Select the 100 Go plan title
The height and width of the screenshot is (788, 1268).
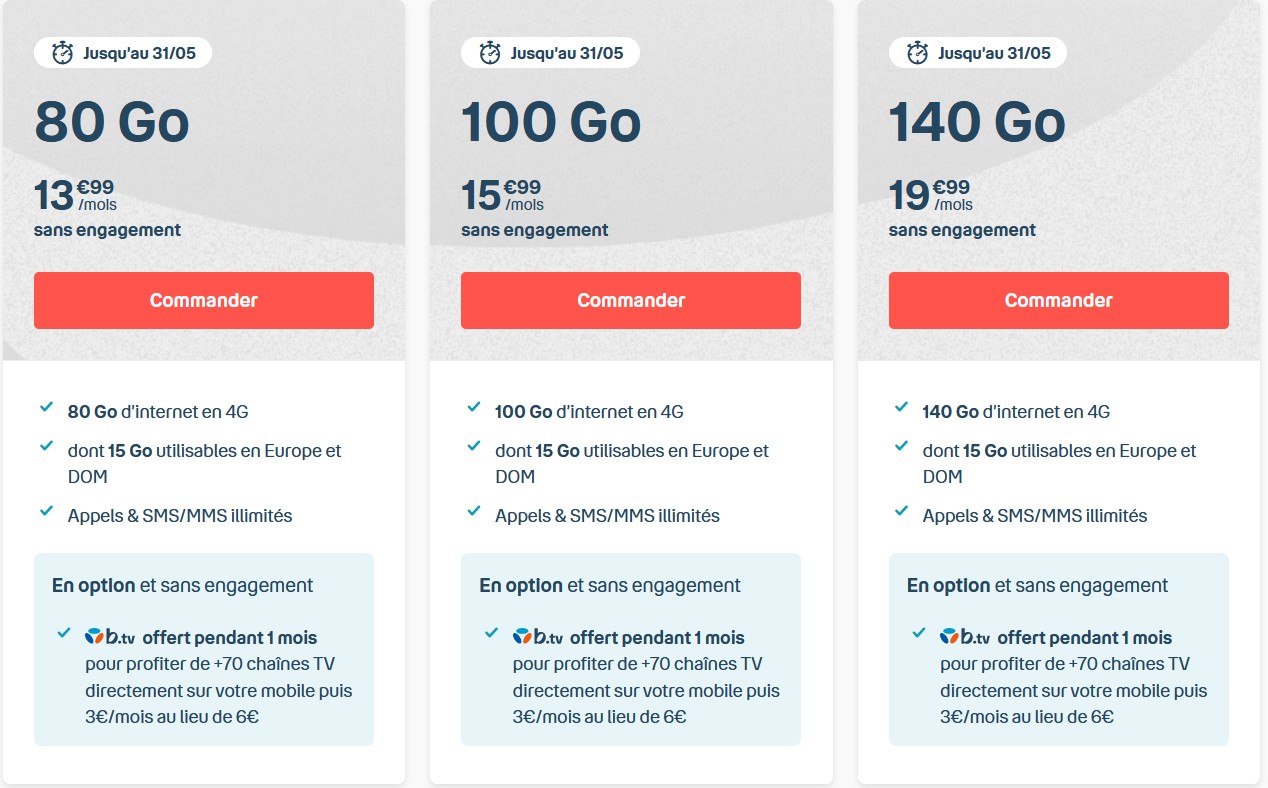click(551, 123)
